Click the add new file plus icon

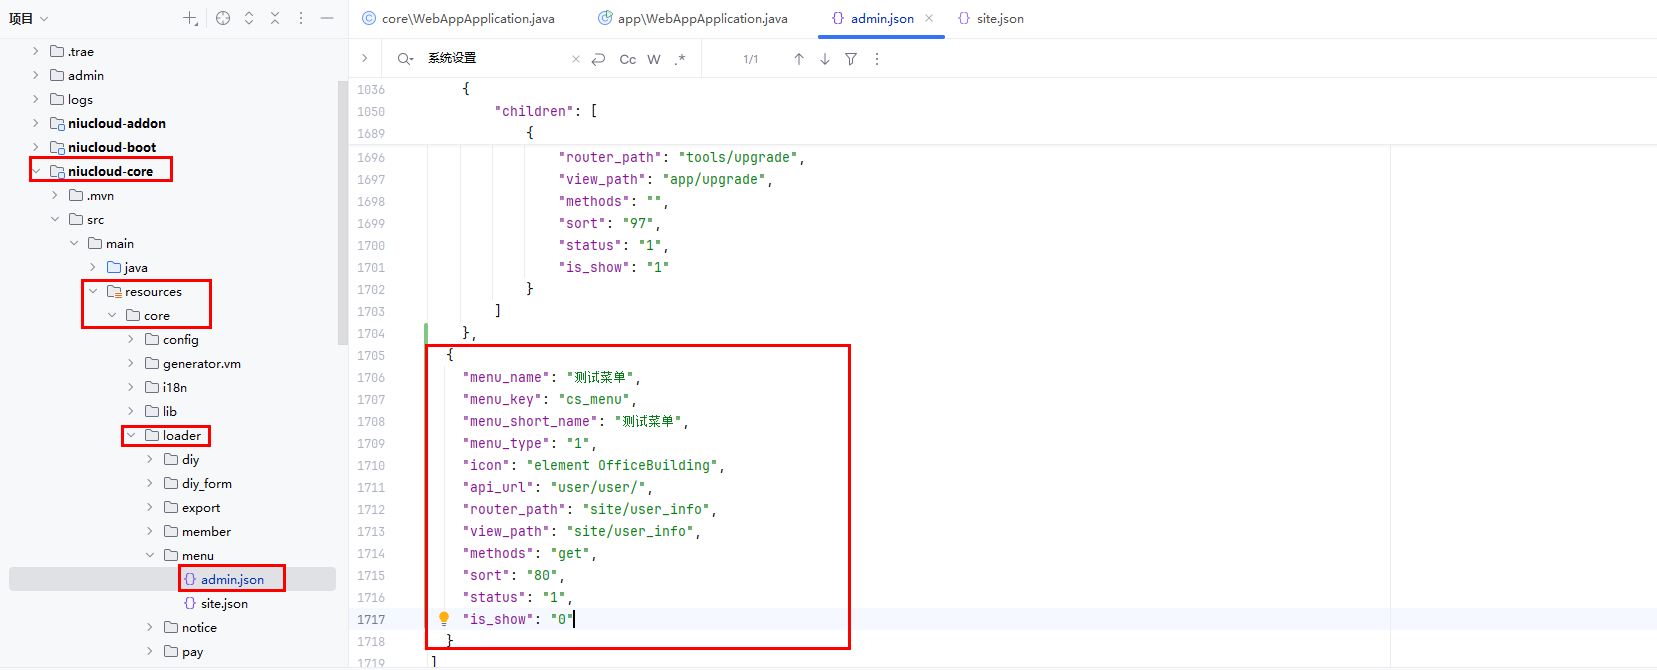pyautogui.click(x=190, y=18)
